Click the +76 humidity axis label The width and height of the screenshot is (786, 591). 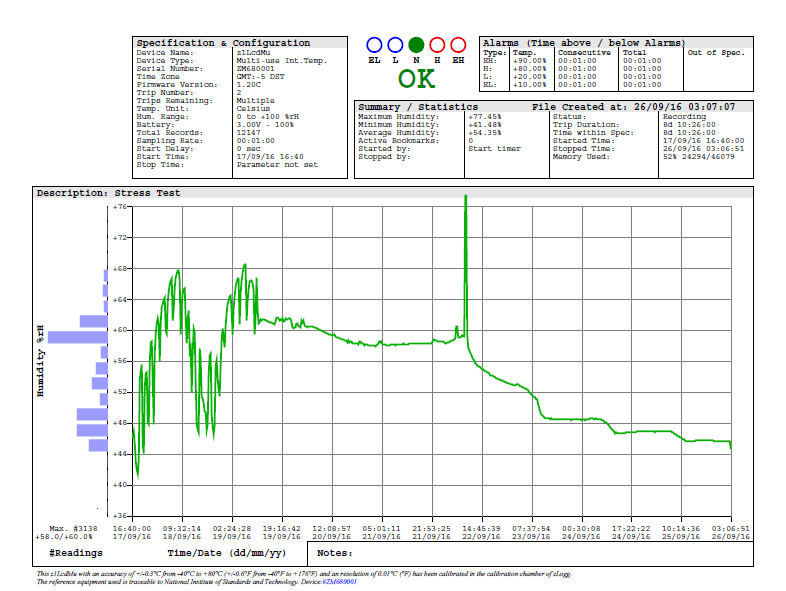click(x=120, y=206)
